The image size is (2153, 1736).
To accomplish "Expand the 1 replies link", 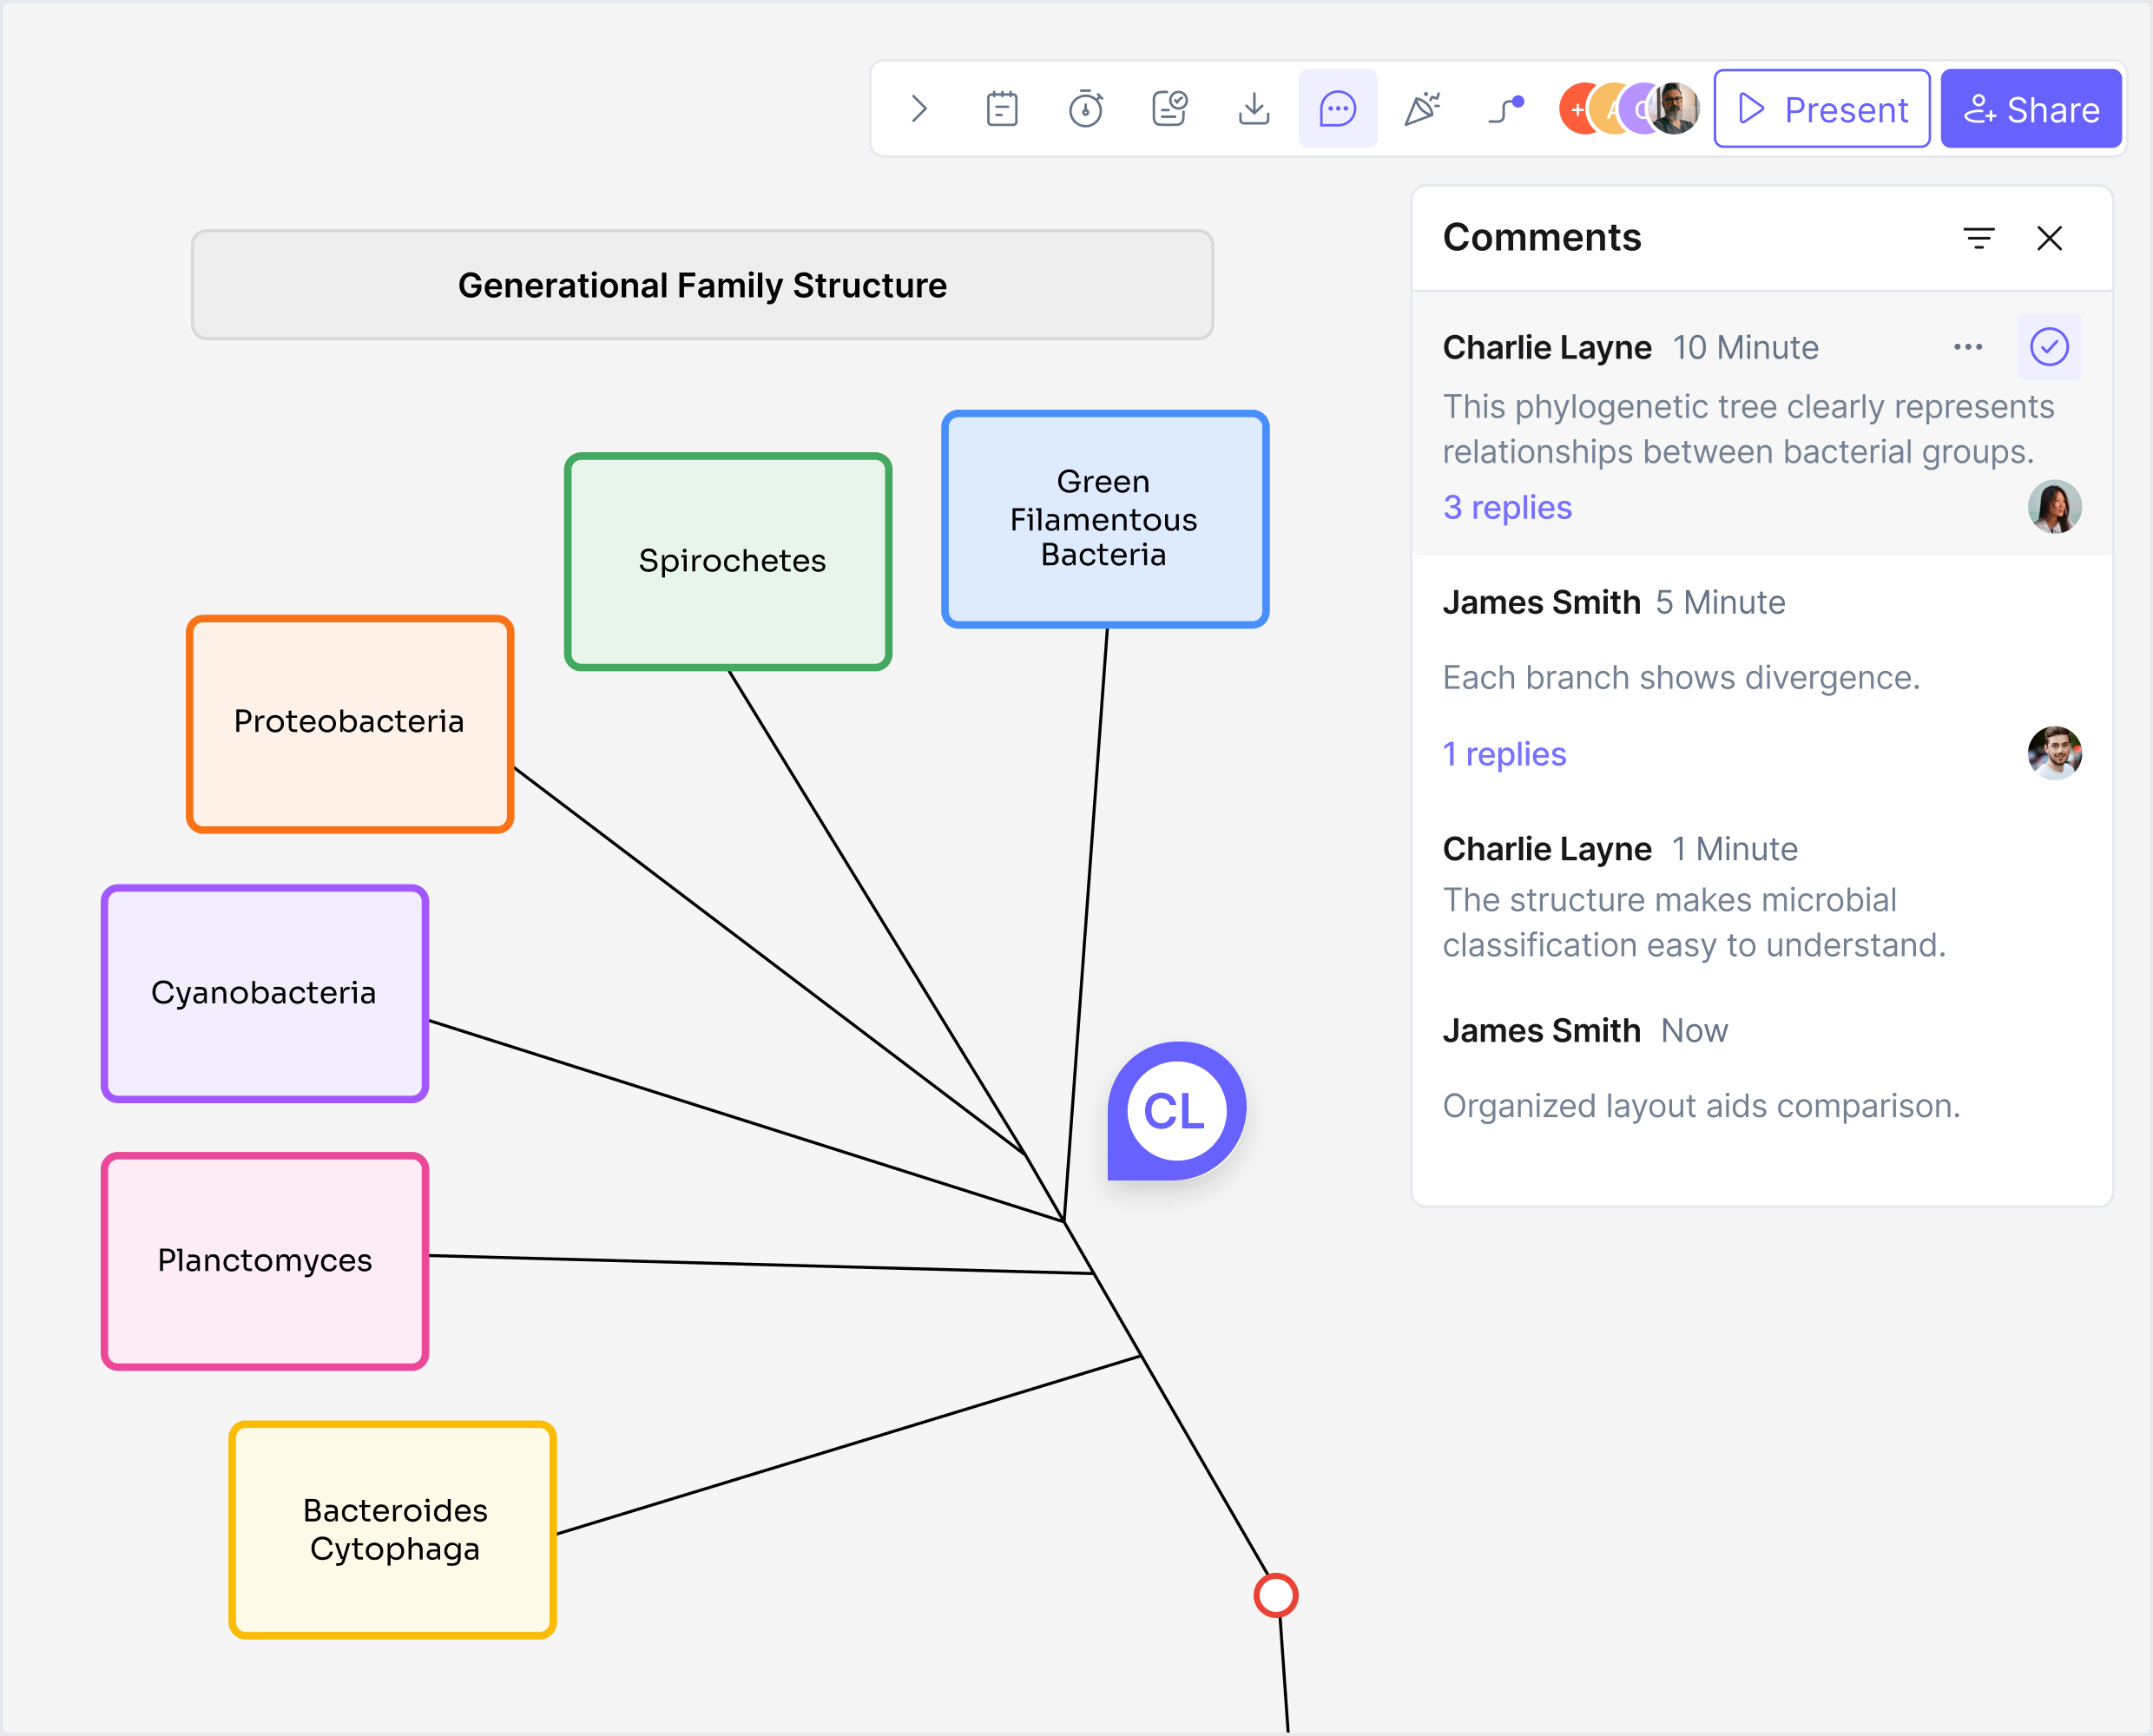I will click(1504, 754).
